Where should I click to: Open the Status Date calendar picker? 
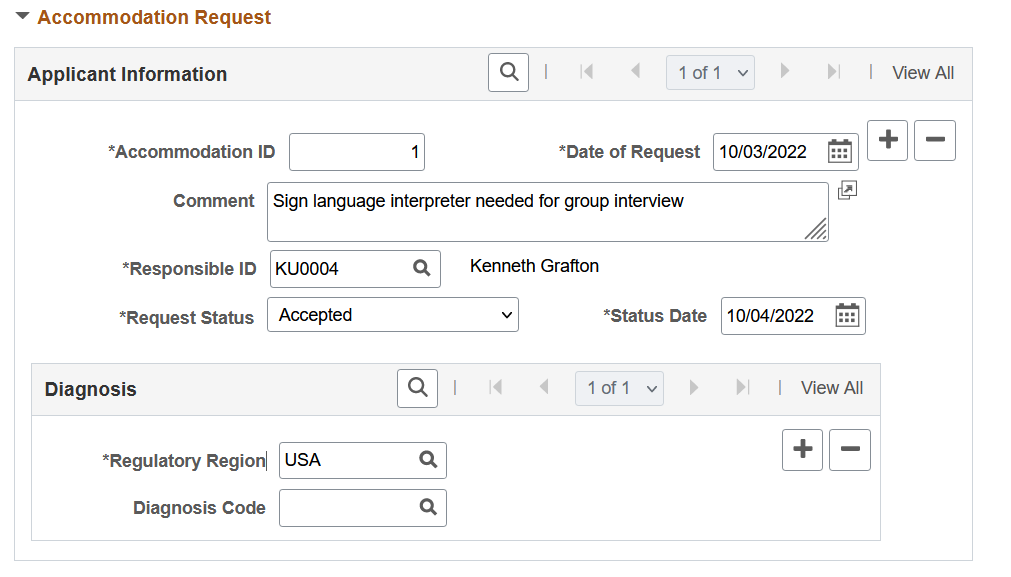point(847,316)
